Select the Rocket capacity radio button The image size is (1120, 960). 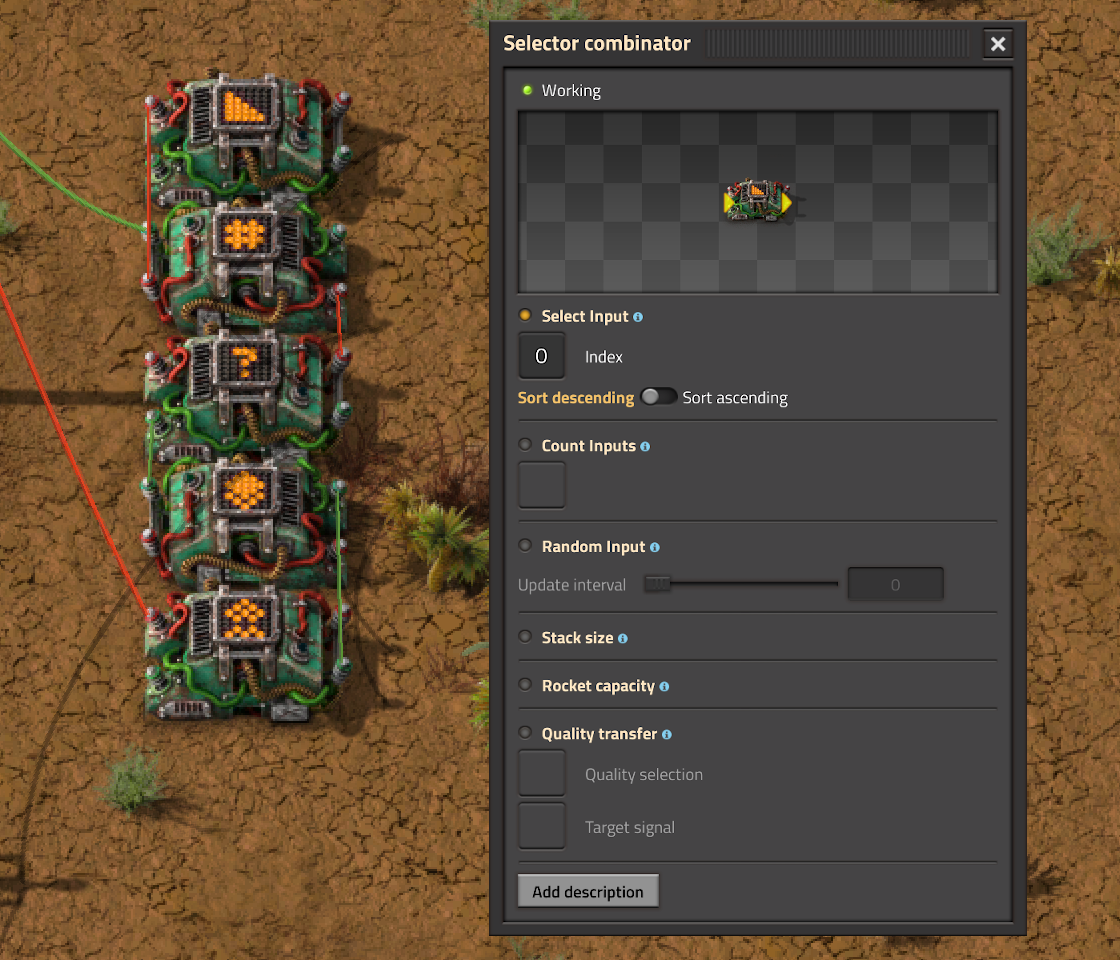[525, 684]
